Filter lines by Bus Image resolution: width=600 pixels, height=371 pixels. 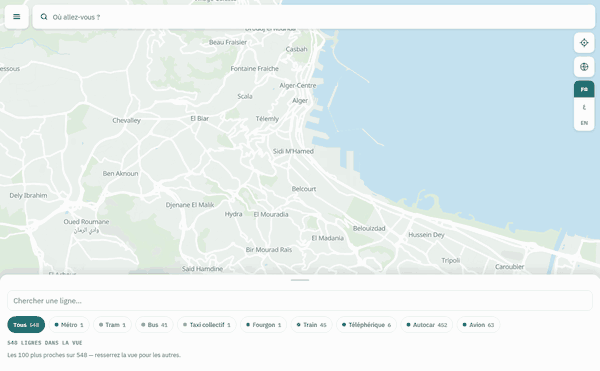pos(154,325)
